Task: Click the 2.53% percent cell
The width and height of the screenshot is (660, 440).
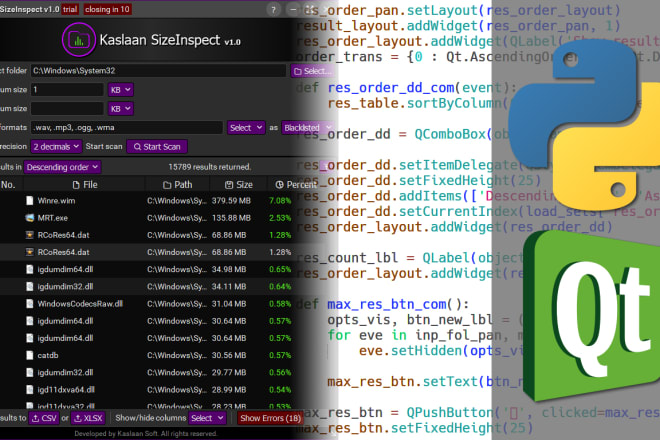Action: [x=280, y=218]
